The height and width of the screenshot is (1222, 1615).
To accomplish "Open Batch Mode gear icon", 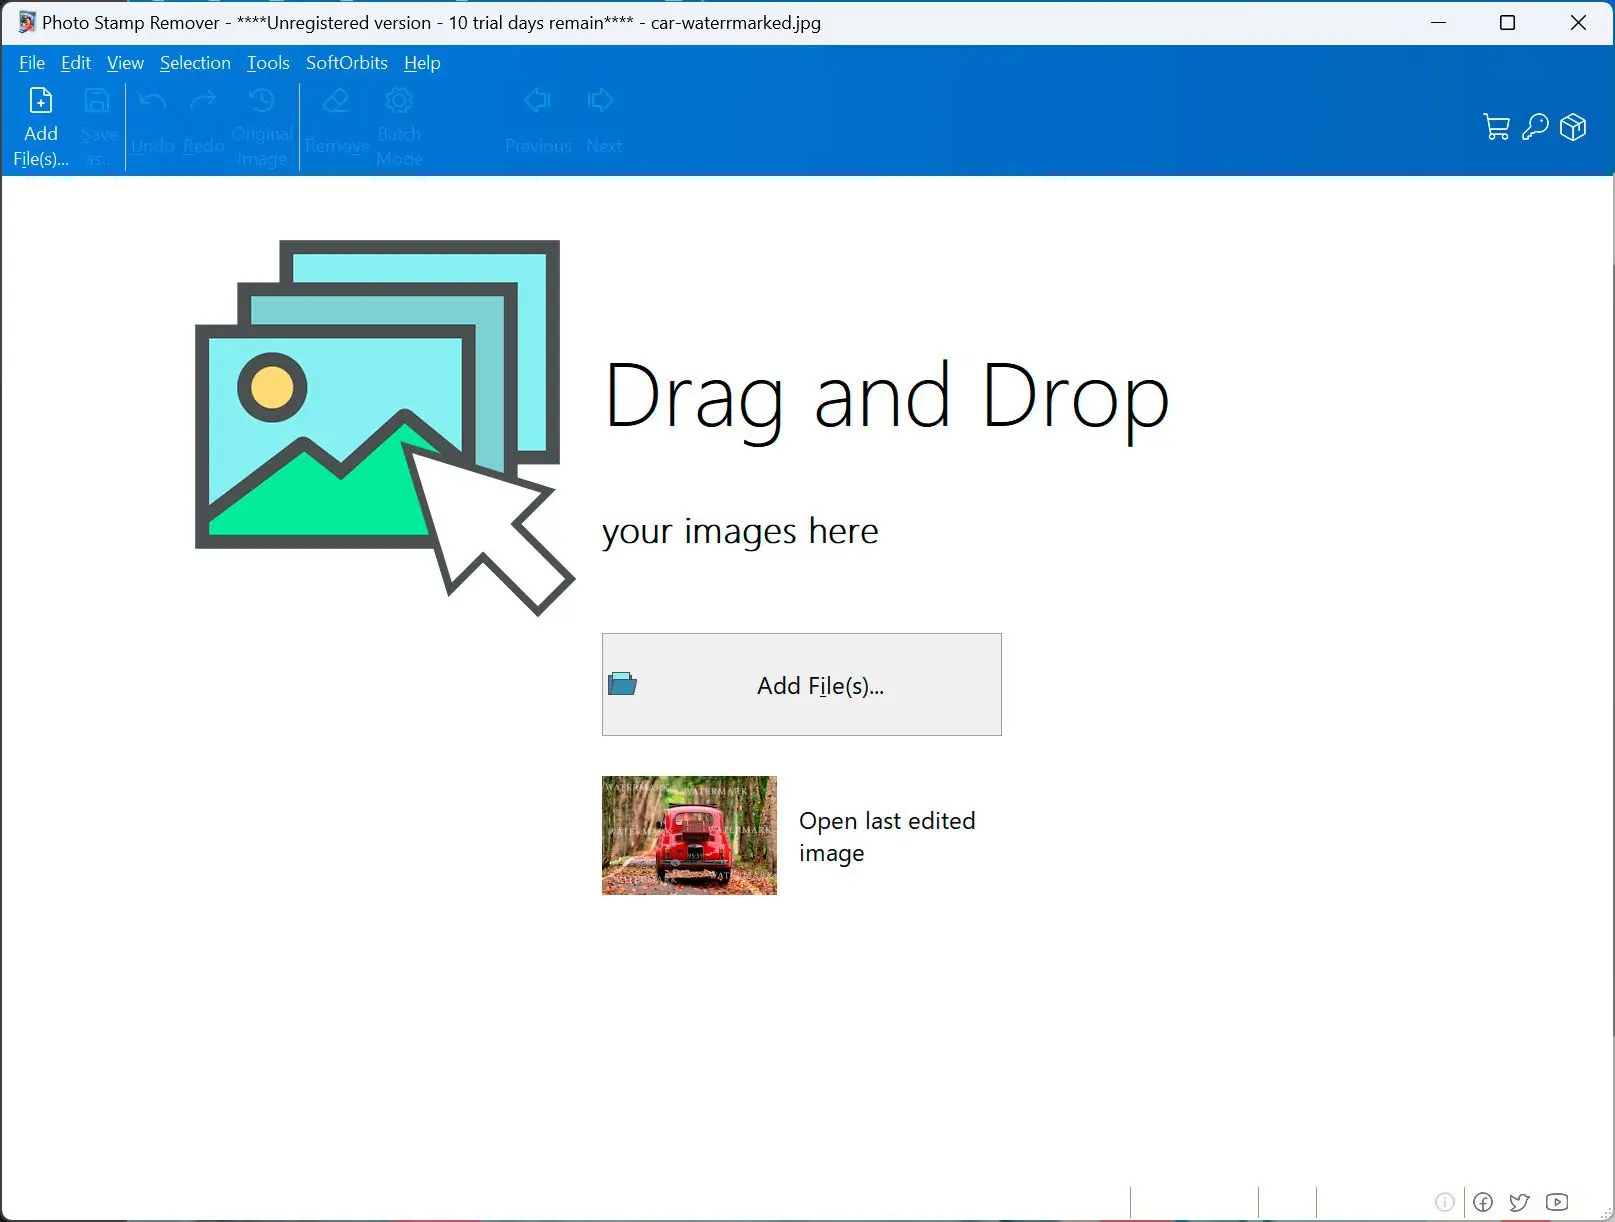I will pyautogui.click(x=399, y=101).
